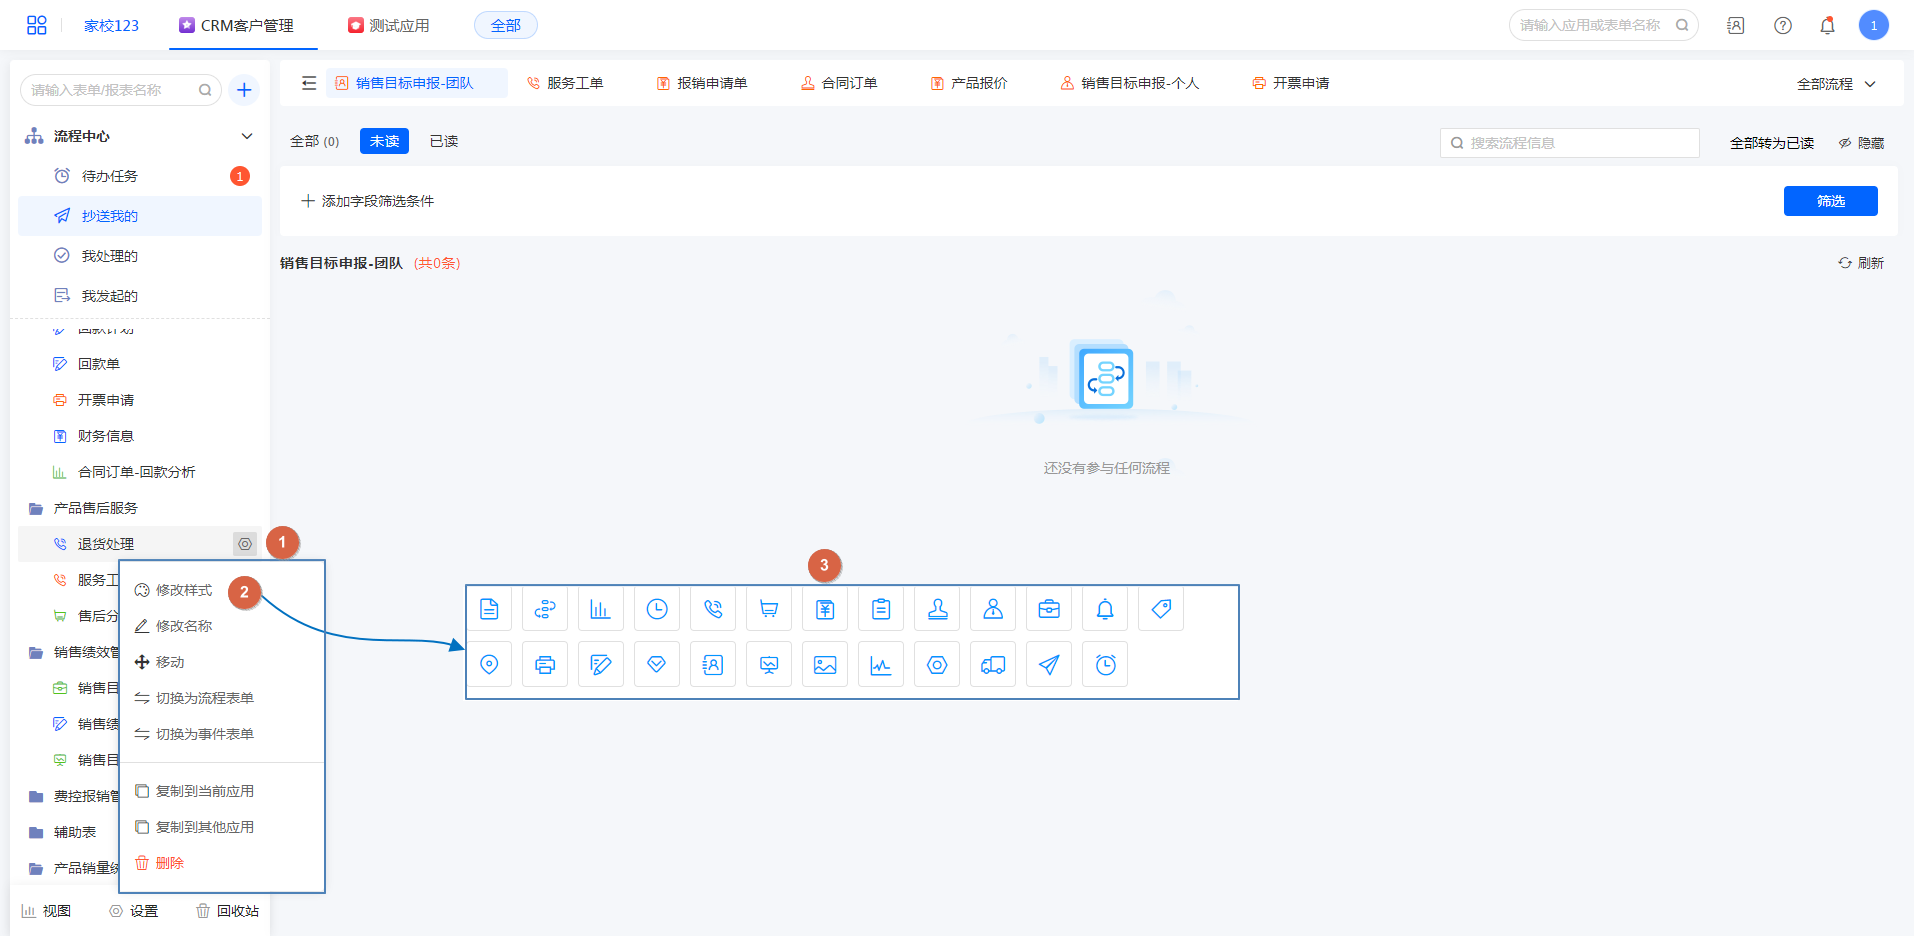Click 全部转为已读 link
The height and width of the screenshot is (936, 1914).
tap(1771, 143)
